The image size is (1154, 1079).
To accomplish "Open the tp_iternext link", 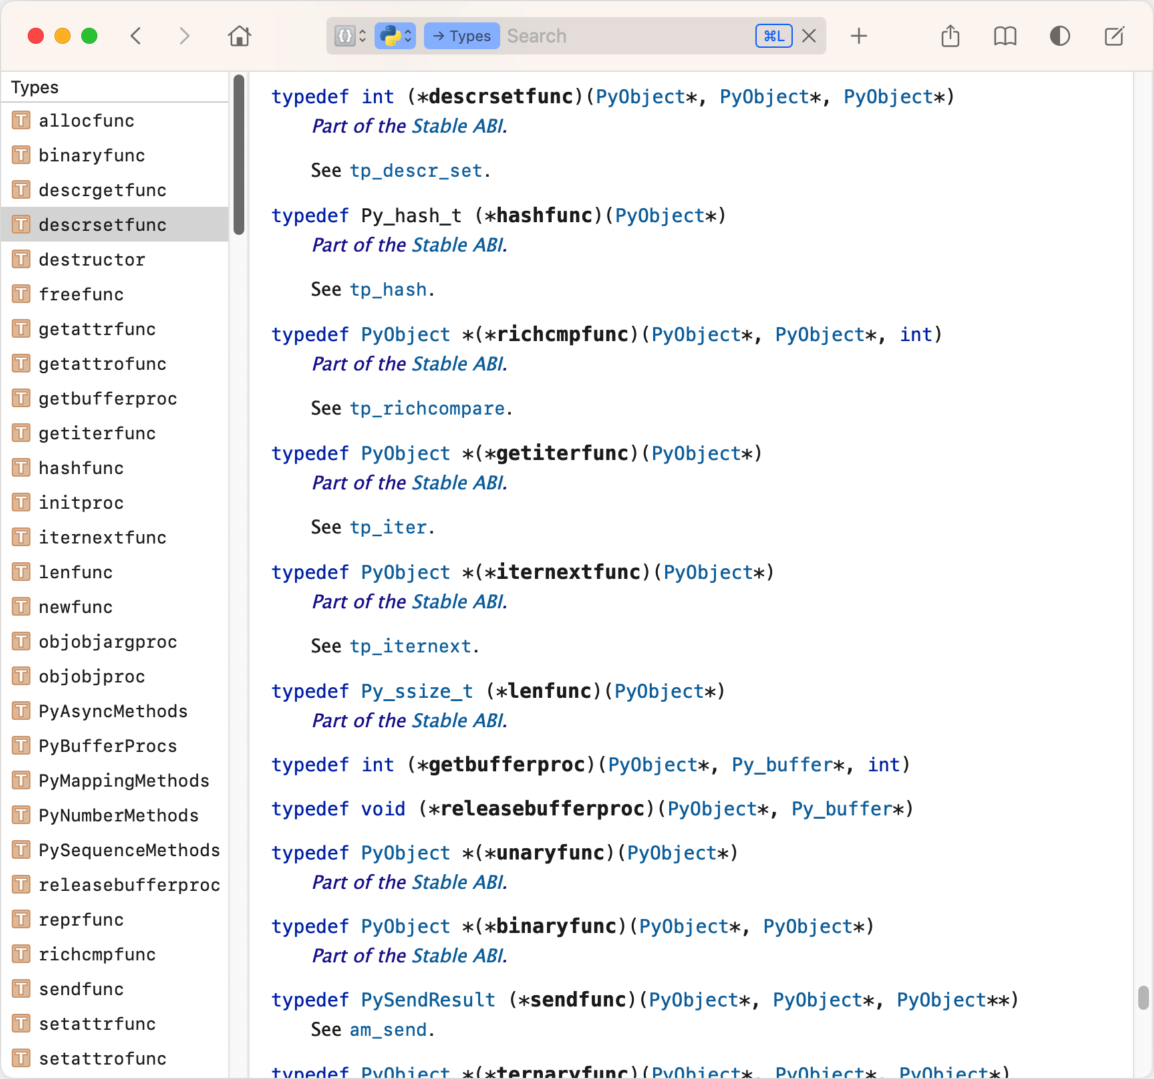I will (410, 646).
